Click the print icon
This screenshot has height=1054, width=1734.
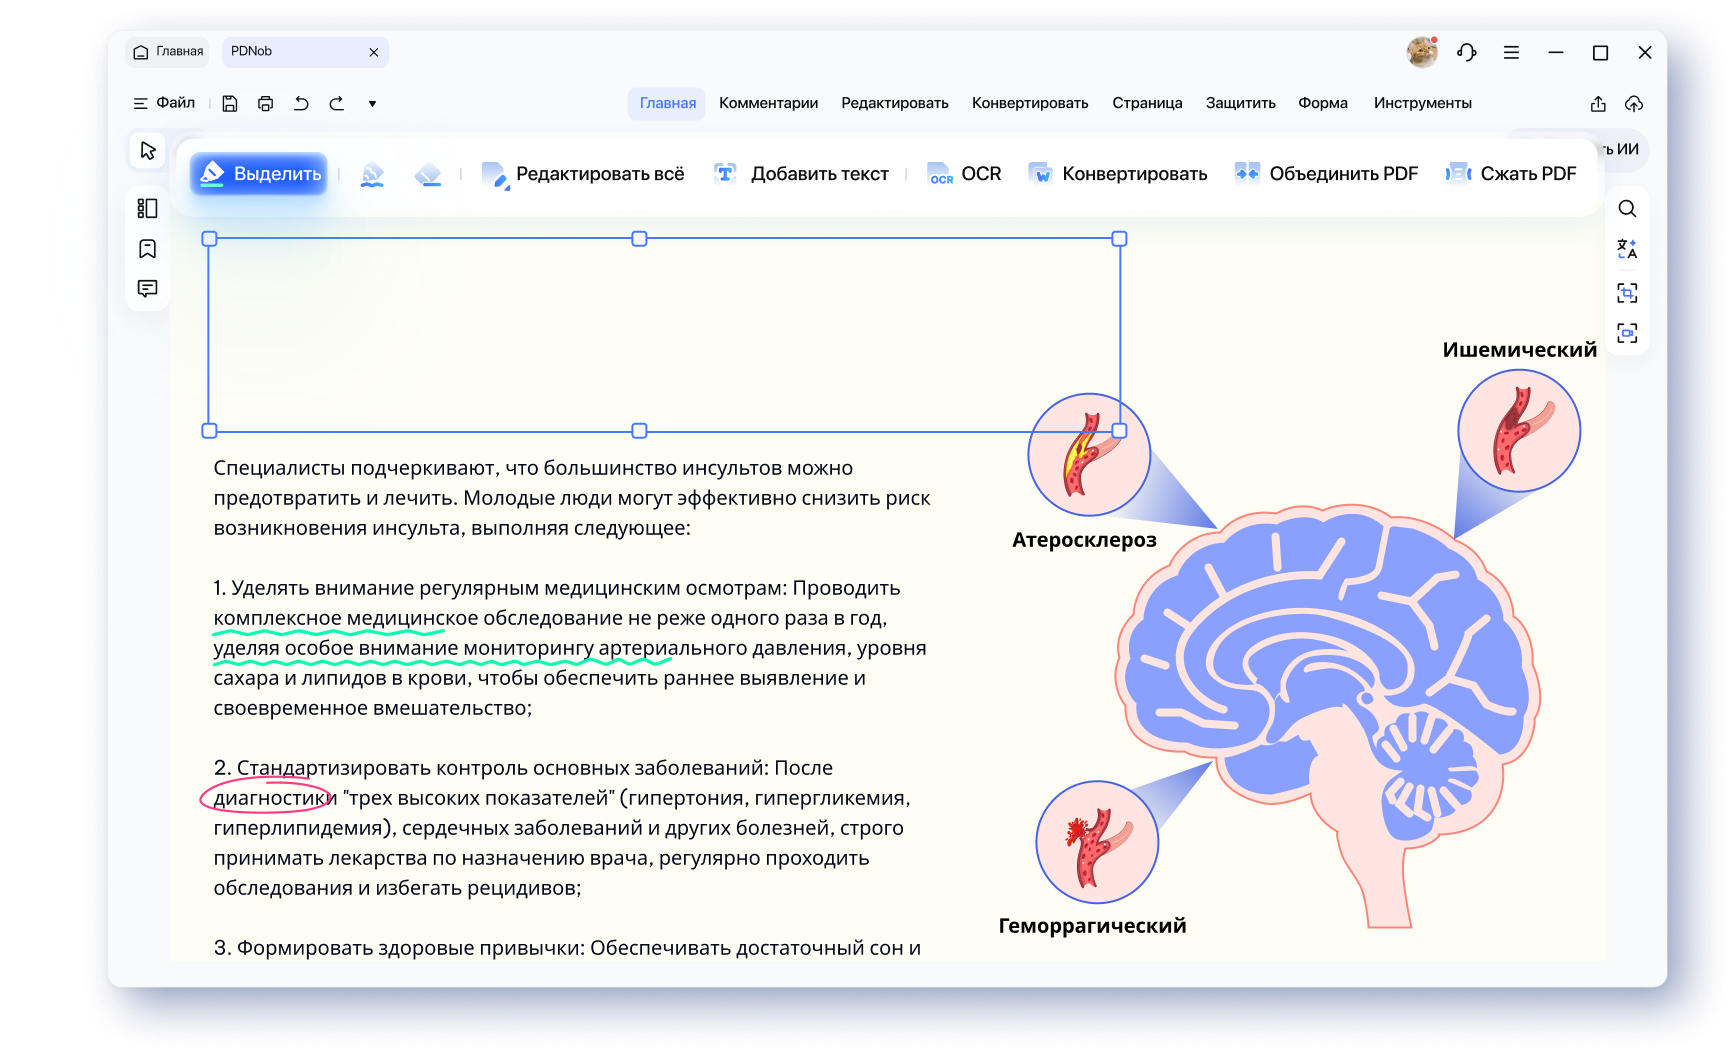[x=265, y=103]
